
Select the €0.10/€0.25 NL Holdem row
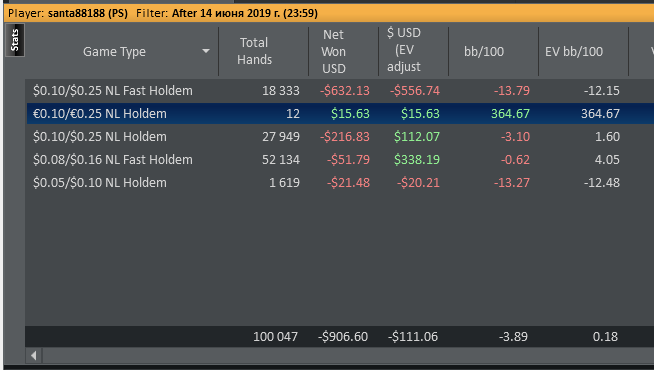(x=340, y=113)
